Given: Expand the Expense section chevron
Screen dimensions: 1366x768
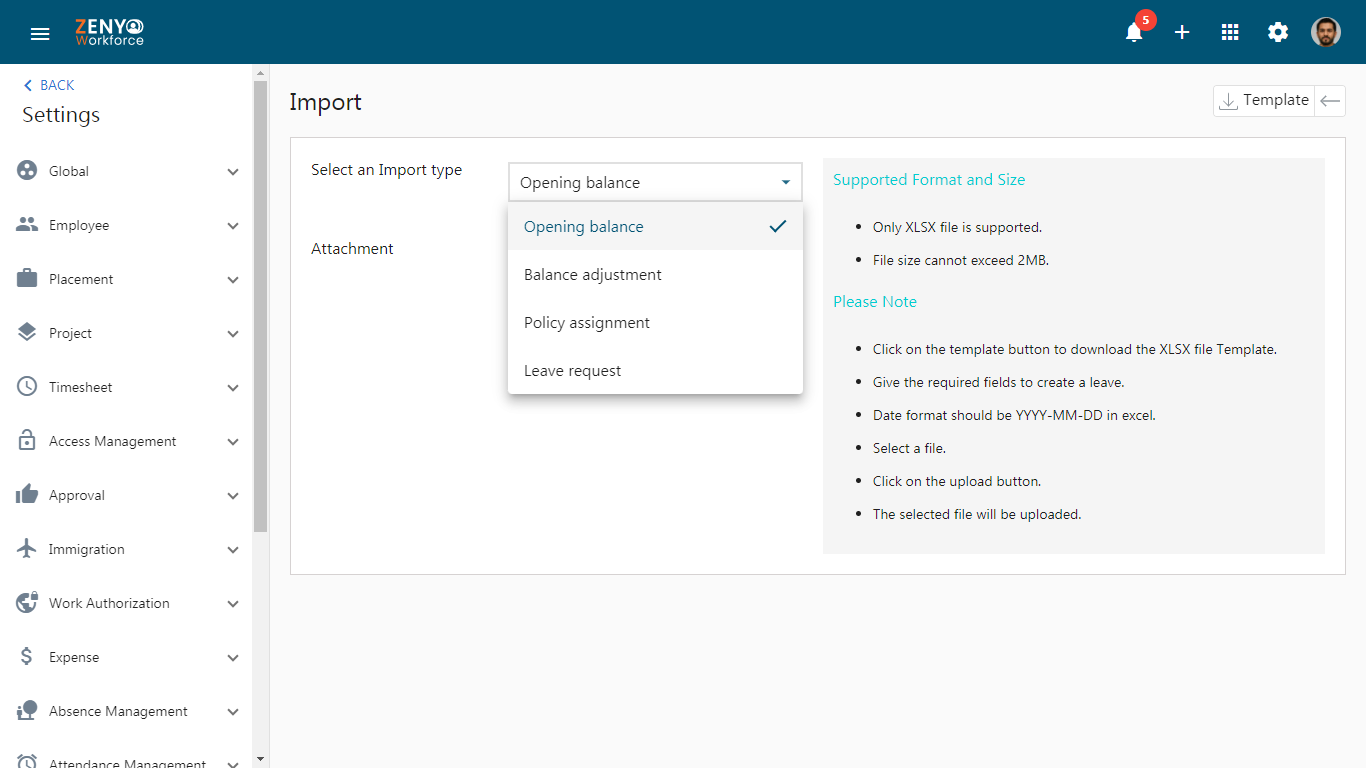Looking at the screenshot, I should pyautogui.click(x=233, y=658).
